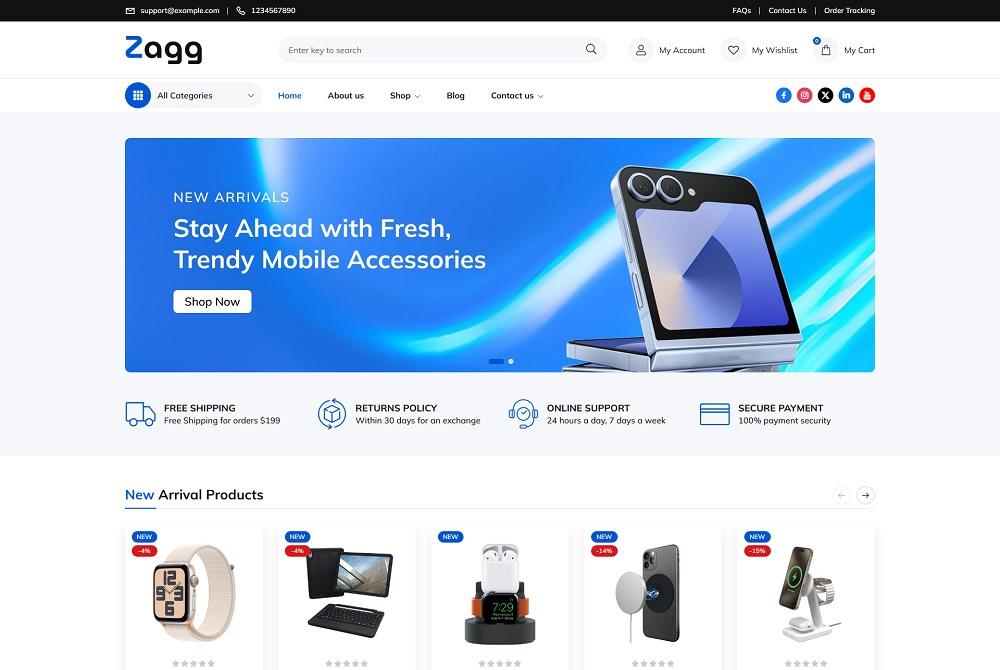Switch to the second banner slide dot
The height and width of the screenshot is (670, 1000).
511,361
